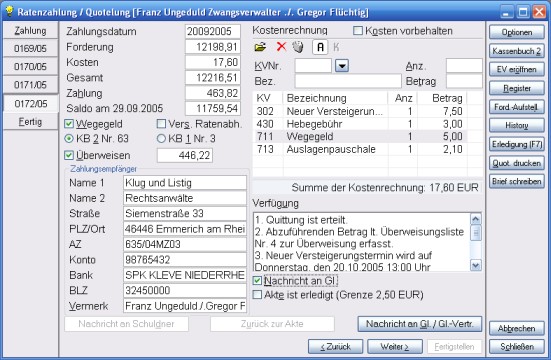
Task: Click EV eröffnen button
Action: (517, 70)
